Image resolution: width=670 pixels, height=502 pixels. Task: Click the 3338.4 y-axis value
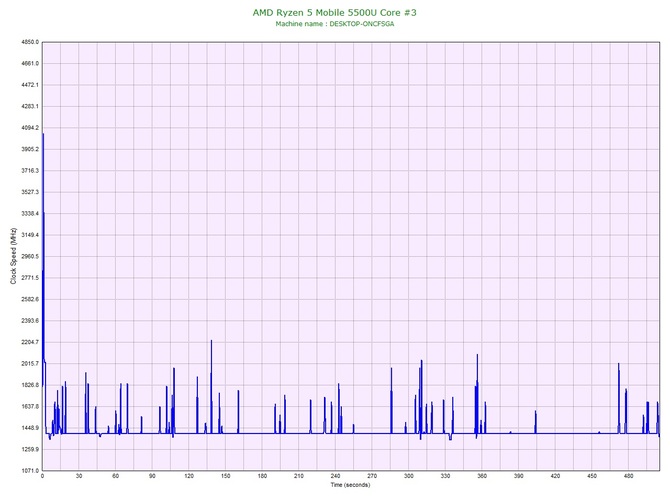[29, 213]
